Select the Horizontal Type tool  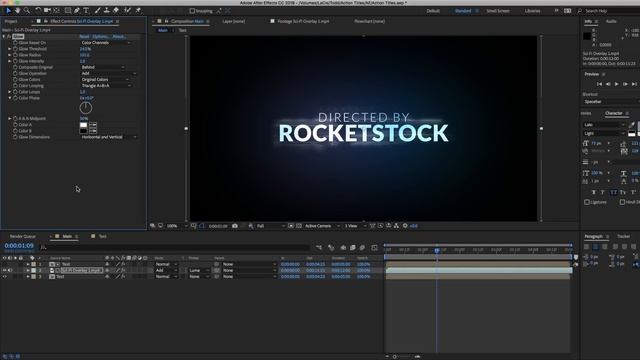pyautogui.click(x=86, y=11)
